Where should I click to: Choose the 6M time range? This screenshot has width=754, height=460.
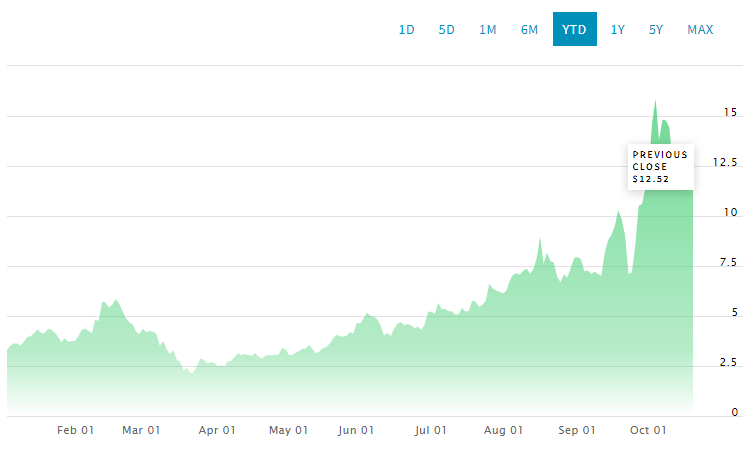pyautogui.click(x=529, y=29)
